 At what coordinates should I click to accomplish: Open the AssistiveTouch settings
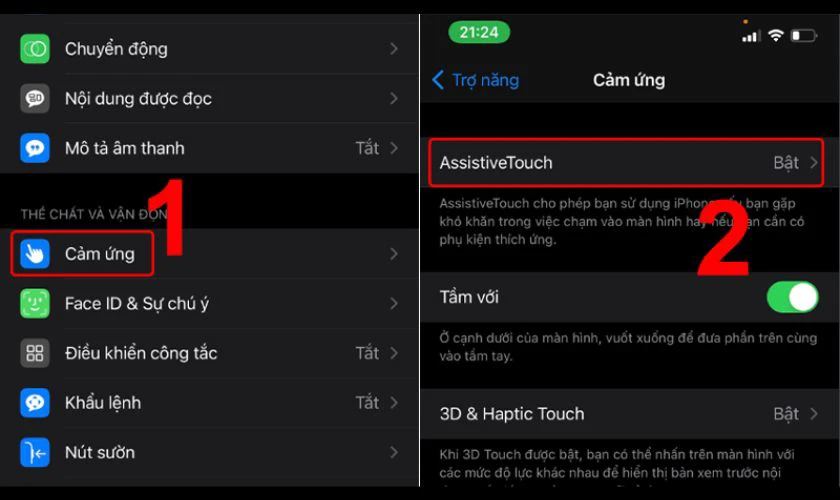coord(626,162)
